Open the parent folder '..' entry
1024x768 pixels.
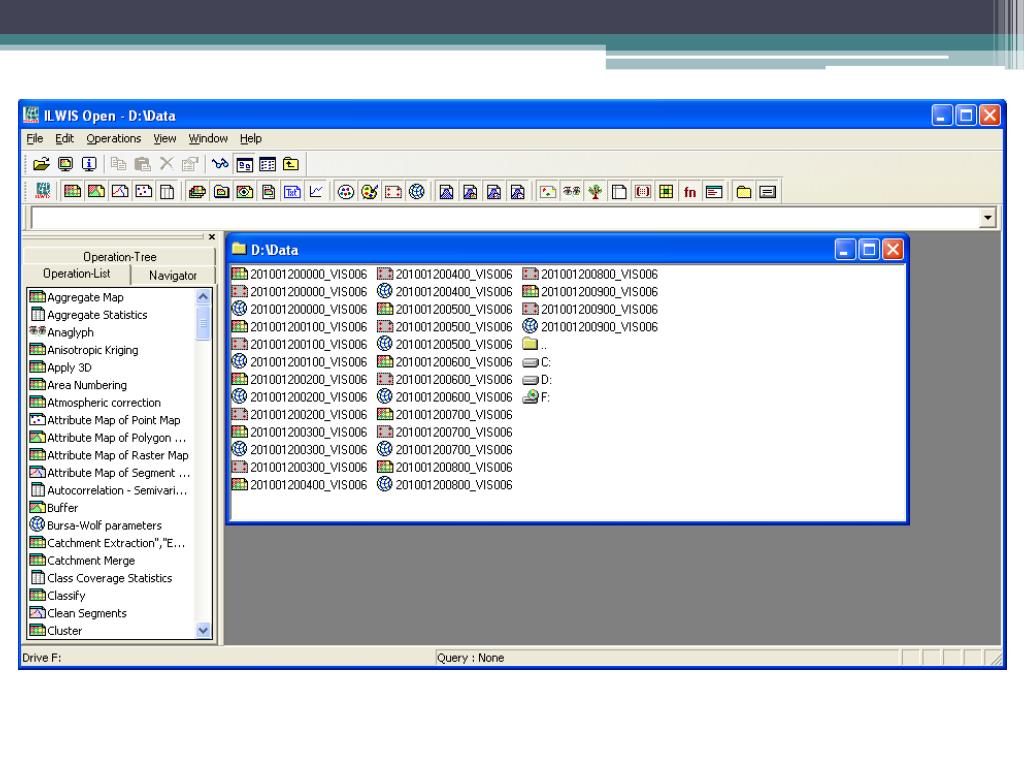(x=535, y=344)
